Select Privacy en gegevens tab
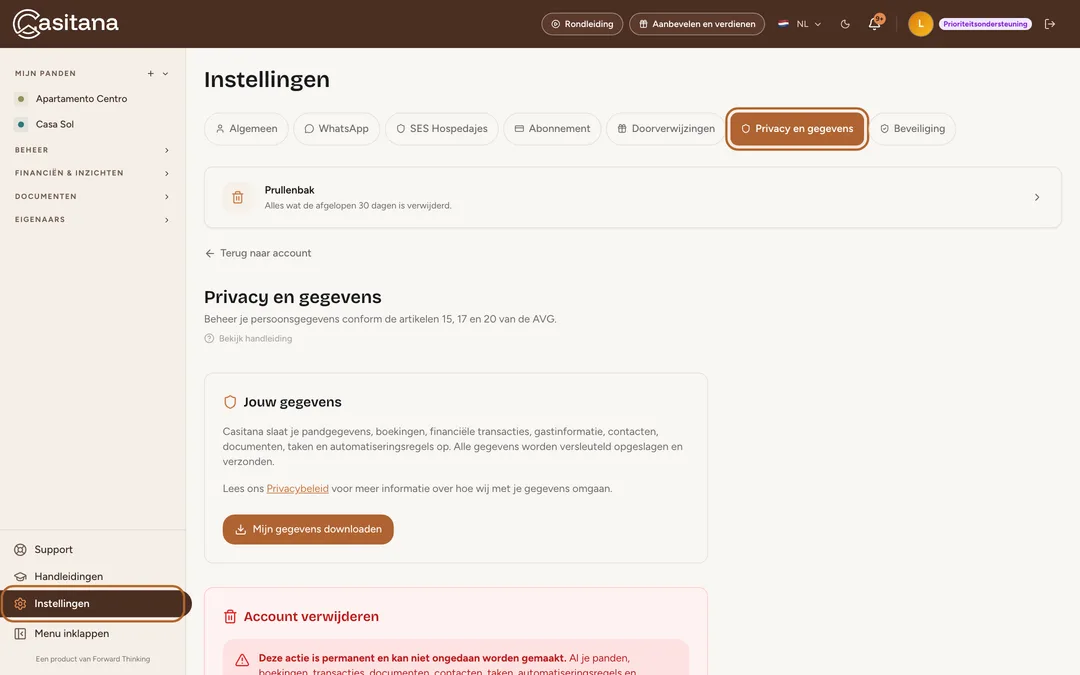 point(797,129)
